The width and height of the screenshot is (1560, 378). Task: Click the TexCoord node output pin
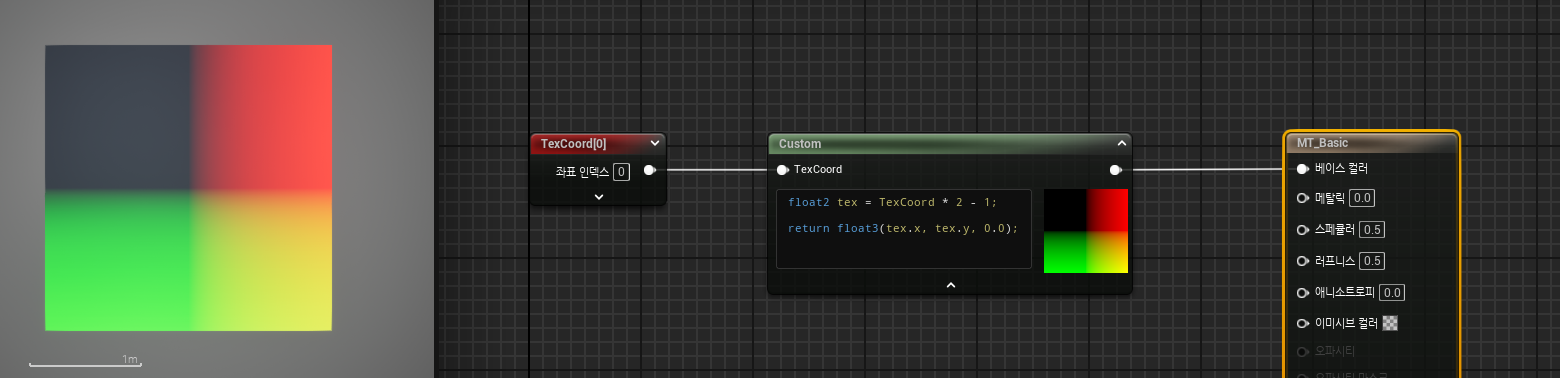coord(650,170)
